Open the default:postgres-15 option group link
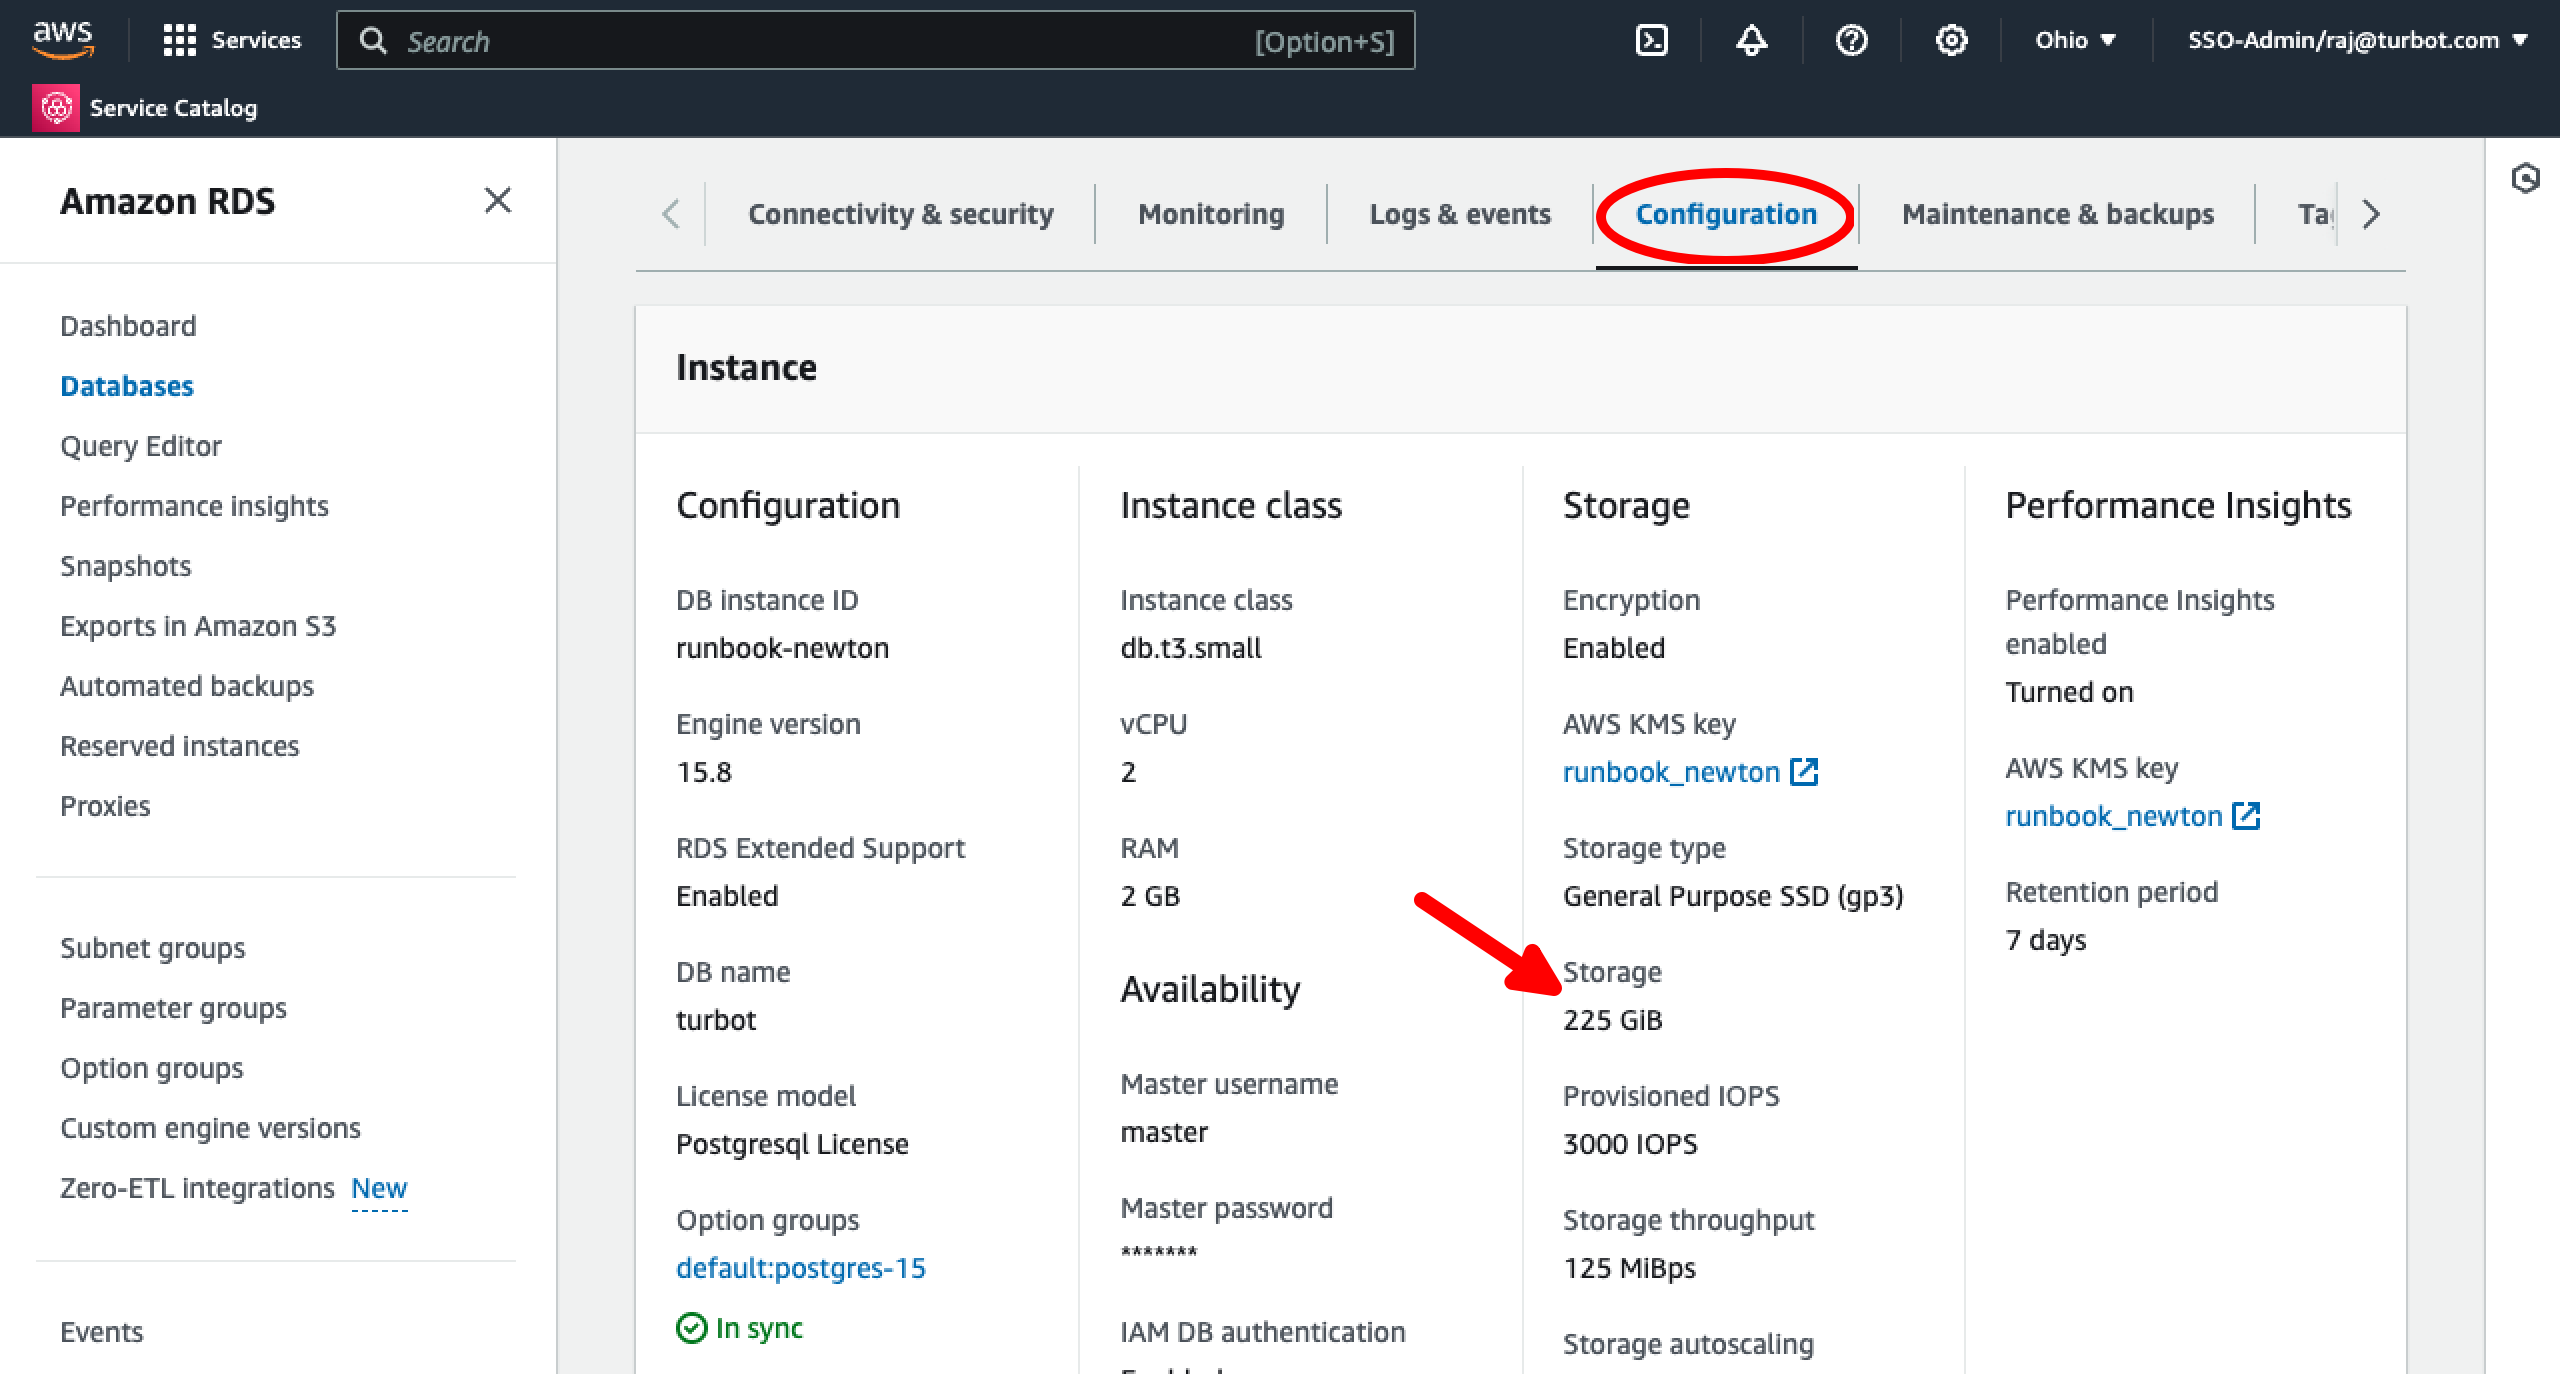 [x=800, y=1267]
